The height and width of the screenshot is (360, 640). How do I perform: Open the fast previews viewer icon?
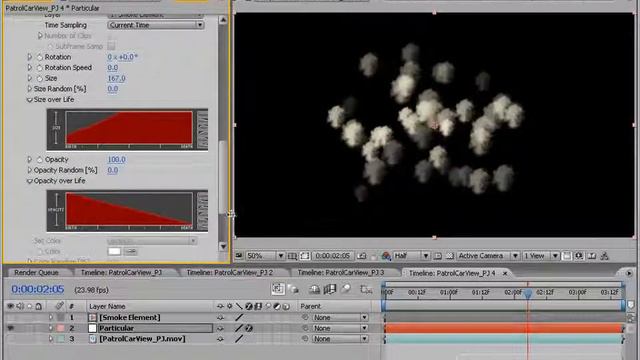pos(579,256)
